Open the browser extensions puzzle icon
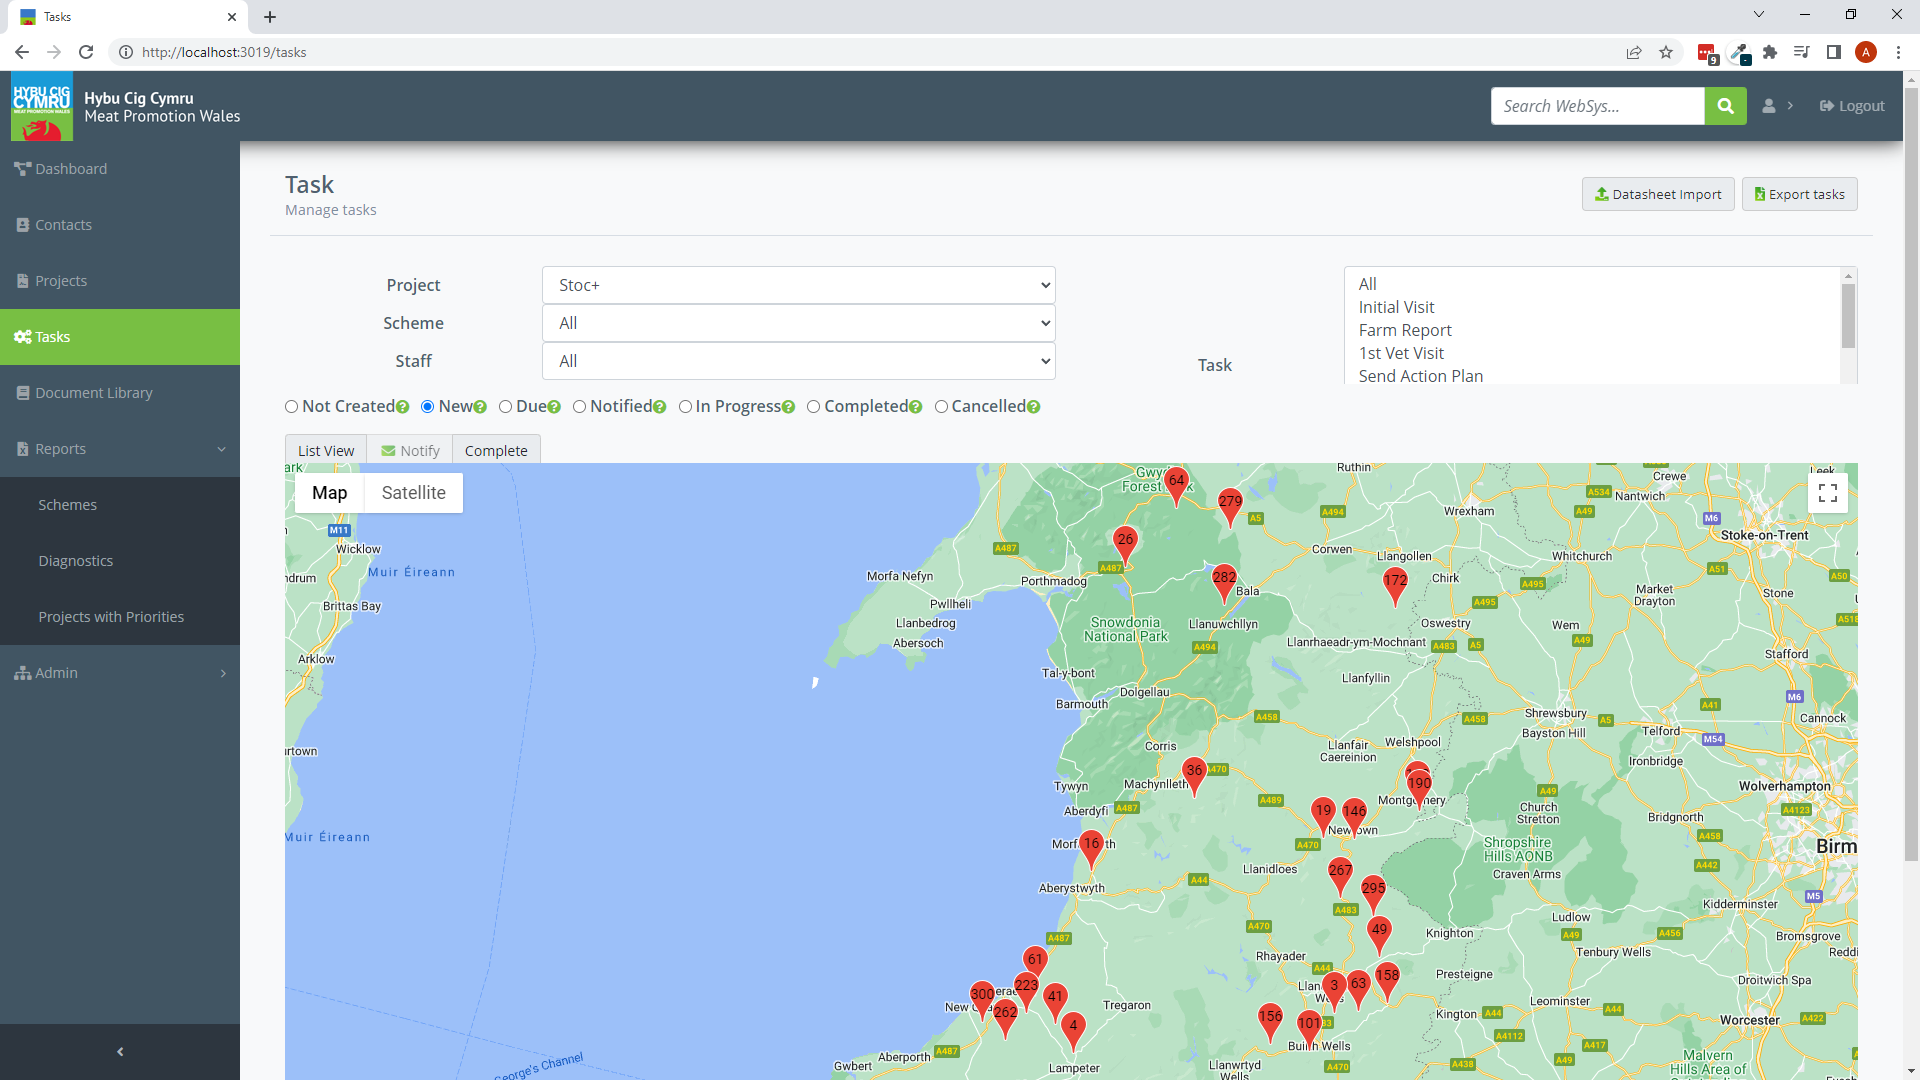Image resolution: width=1920 pixels, height=1080 pixels. (x=1770, y=52)
